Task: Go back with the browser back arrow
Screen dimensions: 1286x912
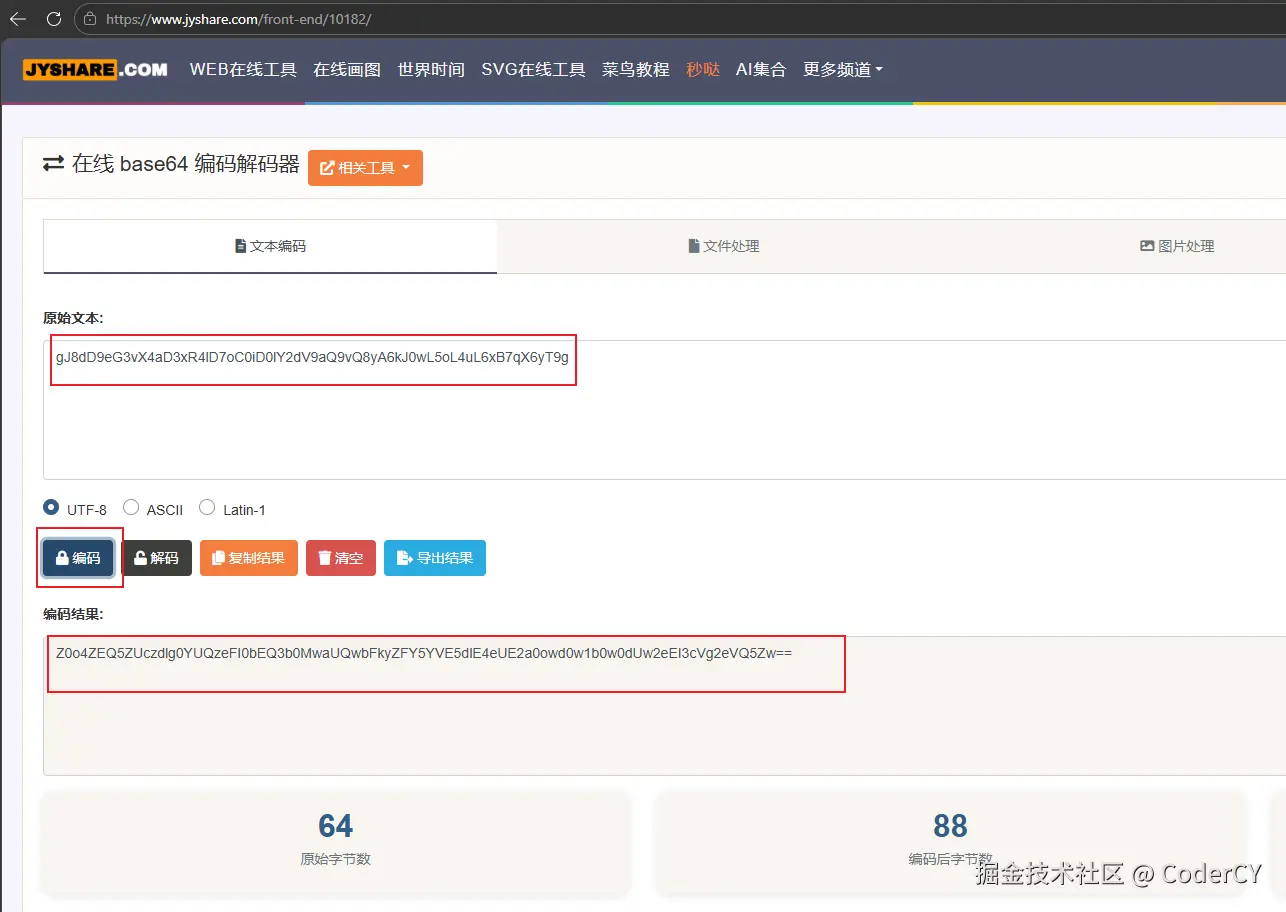Action: pos(18,19)
